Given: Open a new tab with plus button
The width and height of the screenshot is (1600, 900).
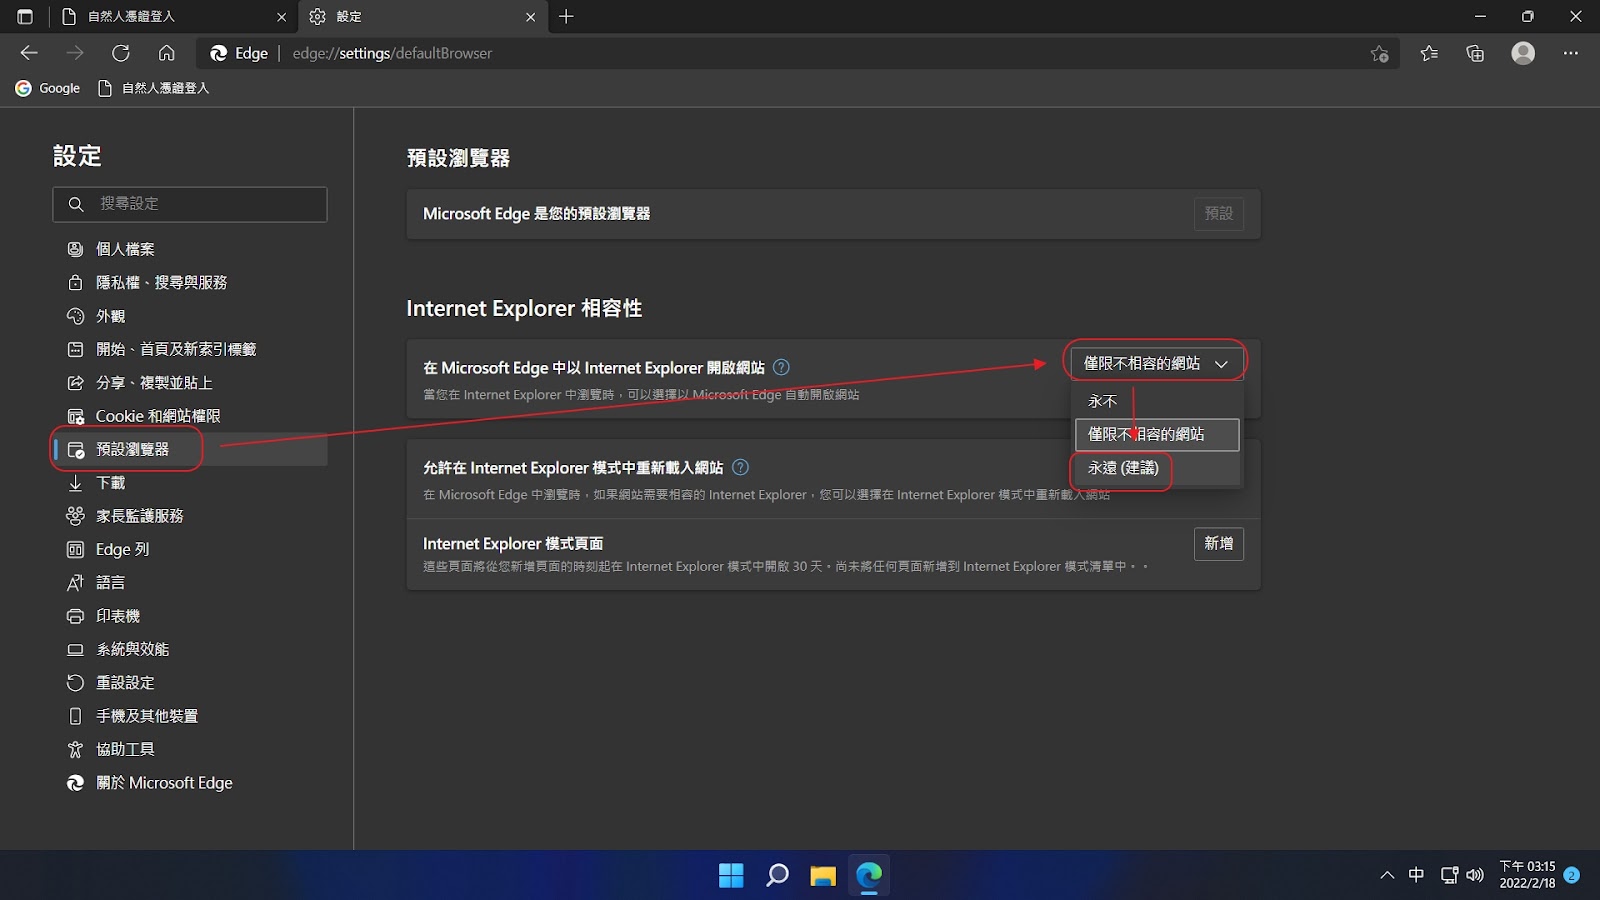Looking at the screenshot, I should (566, 16).
